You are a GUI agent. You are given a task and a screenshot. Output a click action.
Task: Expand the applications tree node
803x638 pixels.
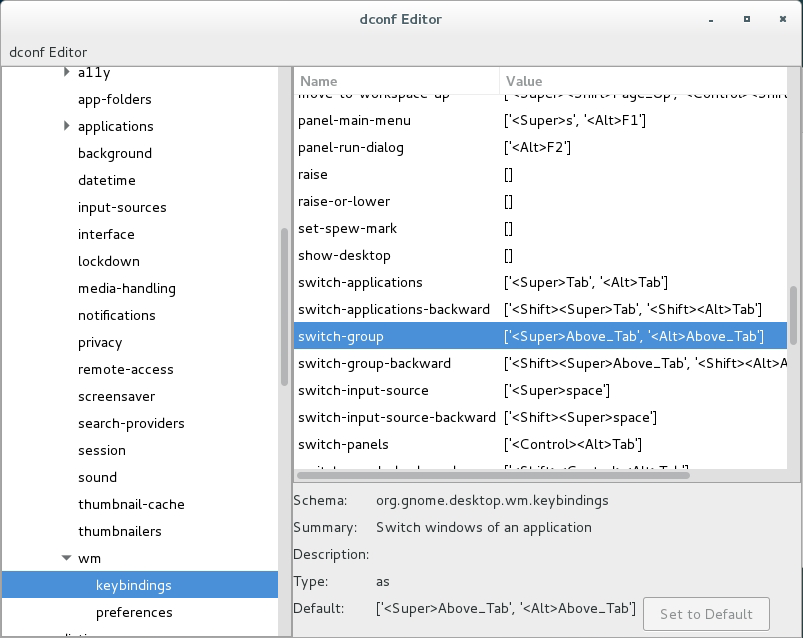(x=67, y=126)
